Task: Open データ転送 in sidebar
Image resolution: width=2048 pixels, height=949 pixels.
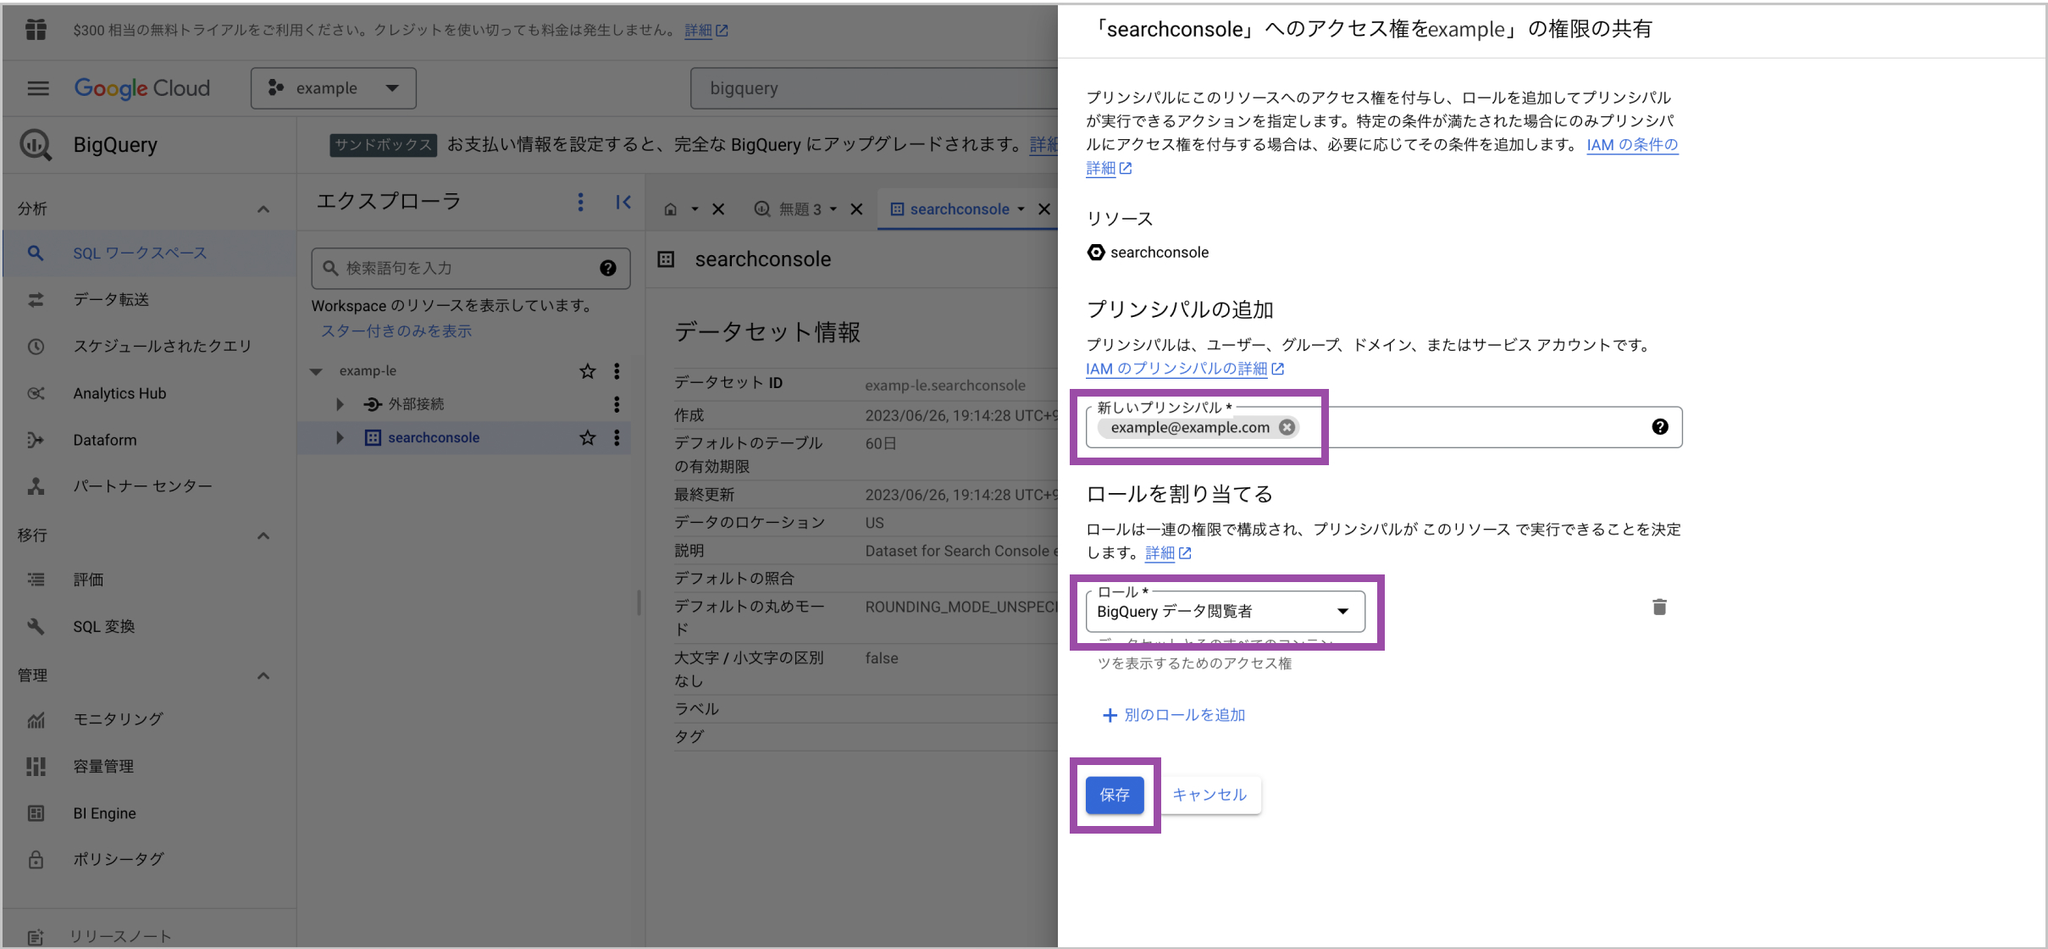Action: 150,299
